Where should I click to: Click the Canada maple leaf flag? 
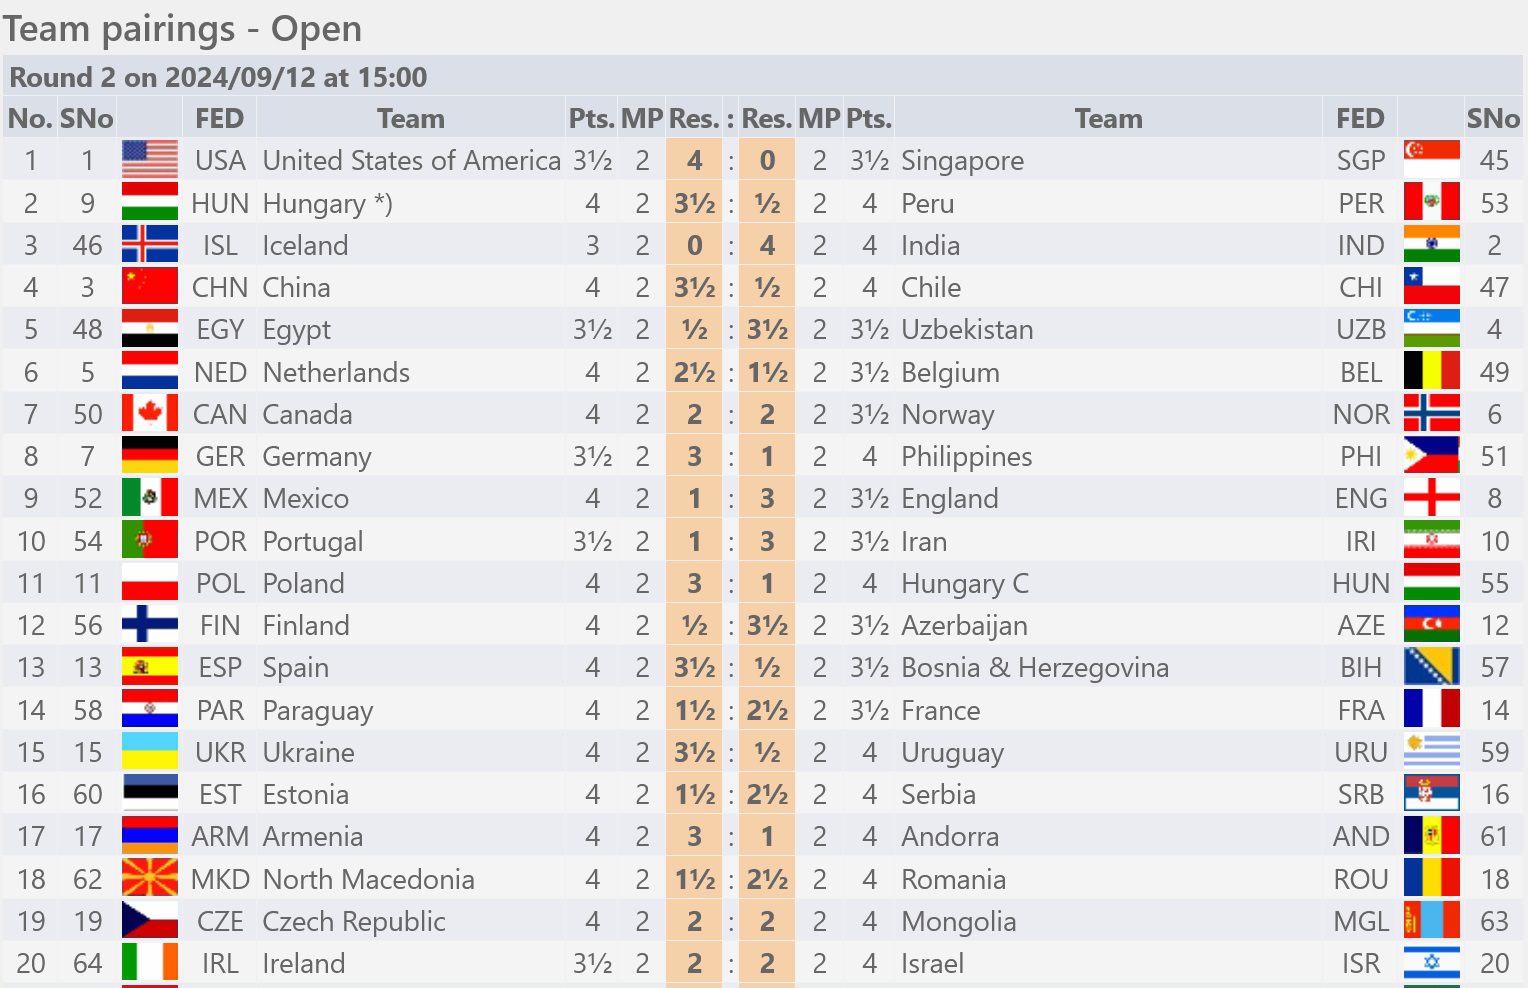pos(150,414)
